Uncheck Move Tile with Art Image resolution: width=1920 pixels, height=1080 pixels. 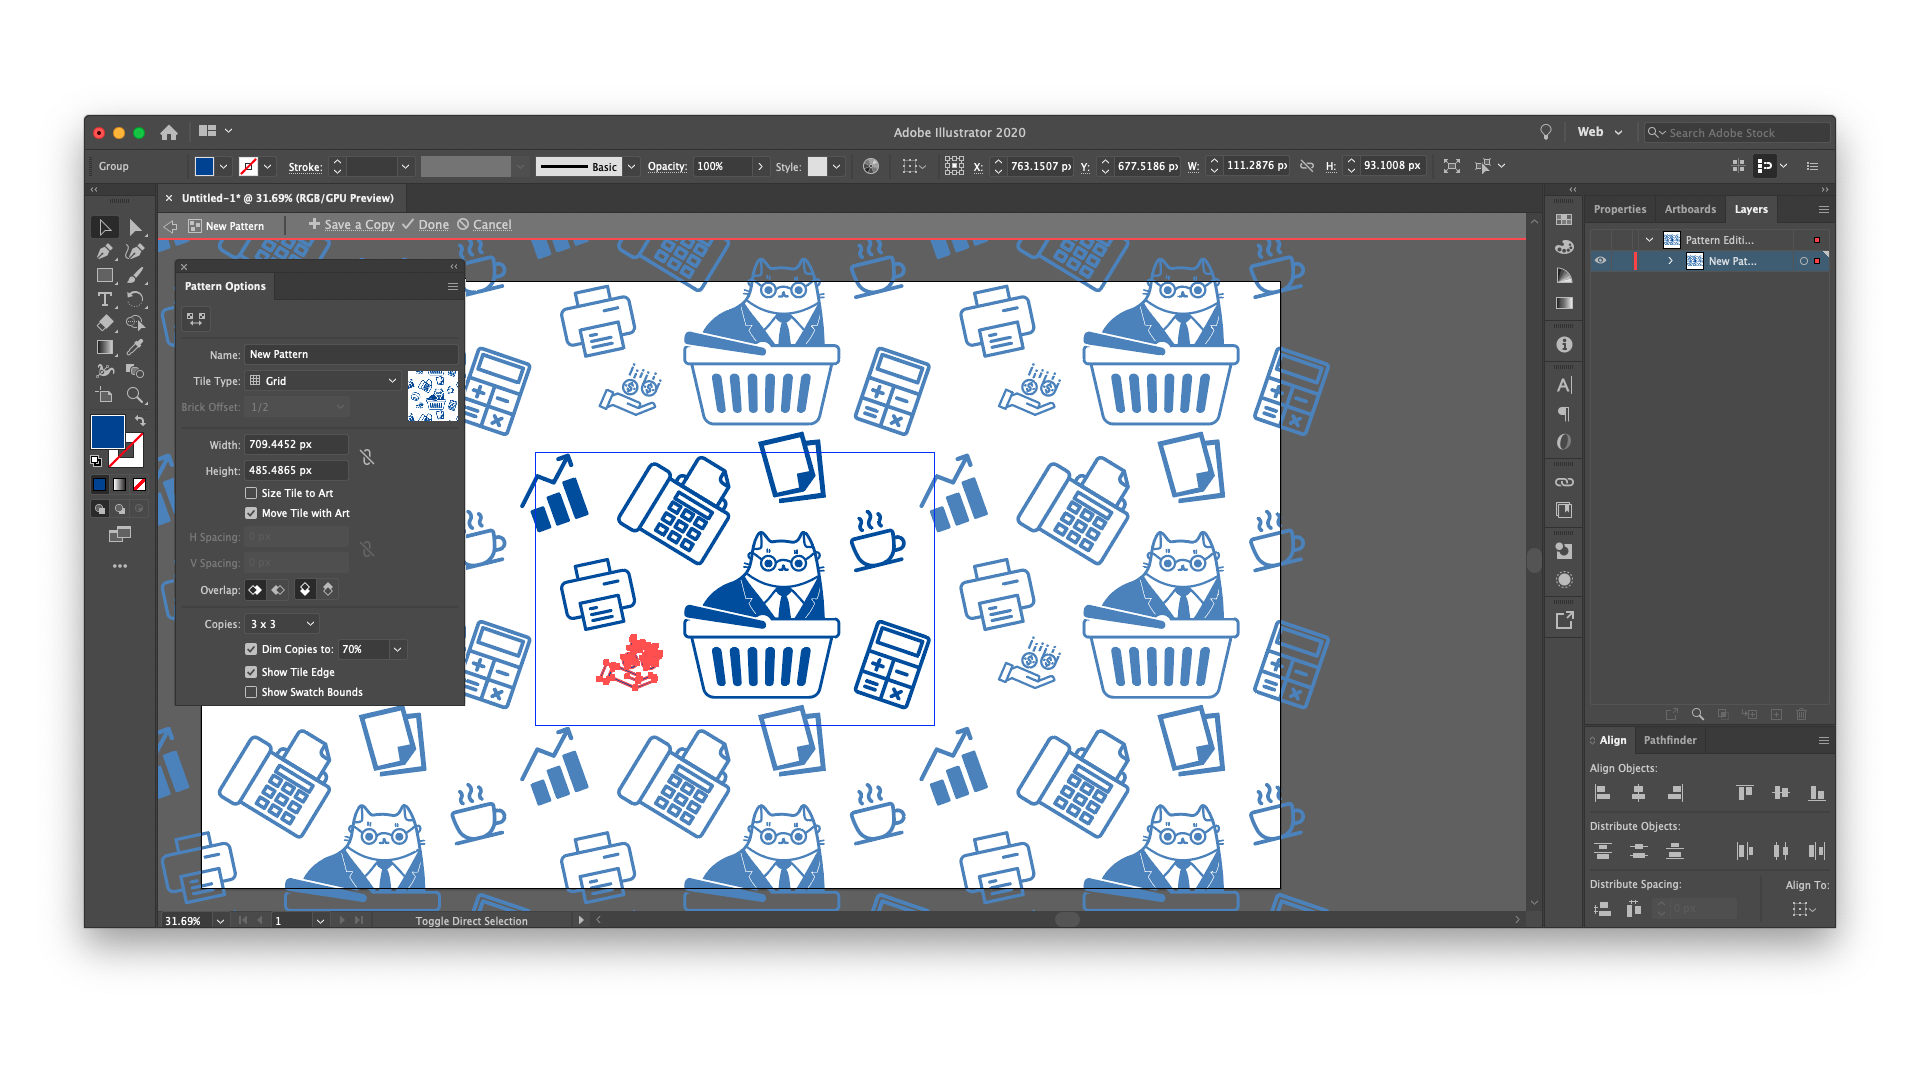pyautogui.click(x=251, y=513)
